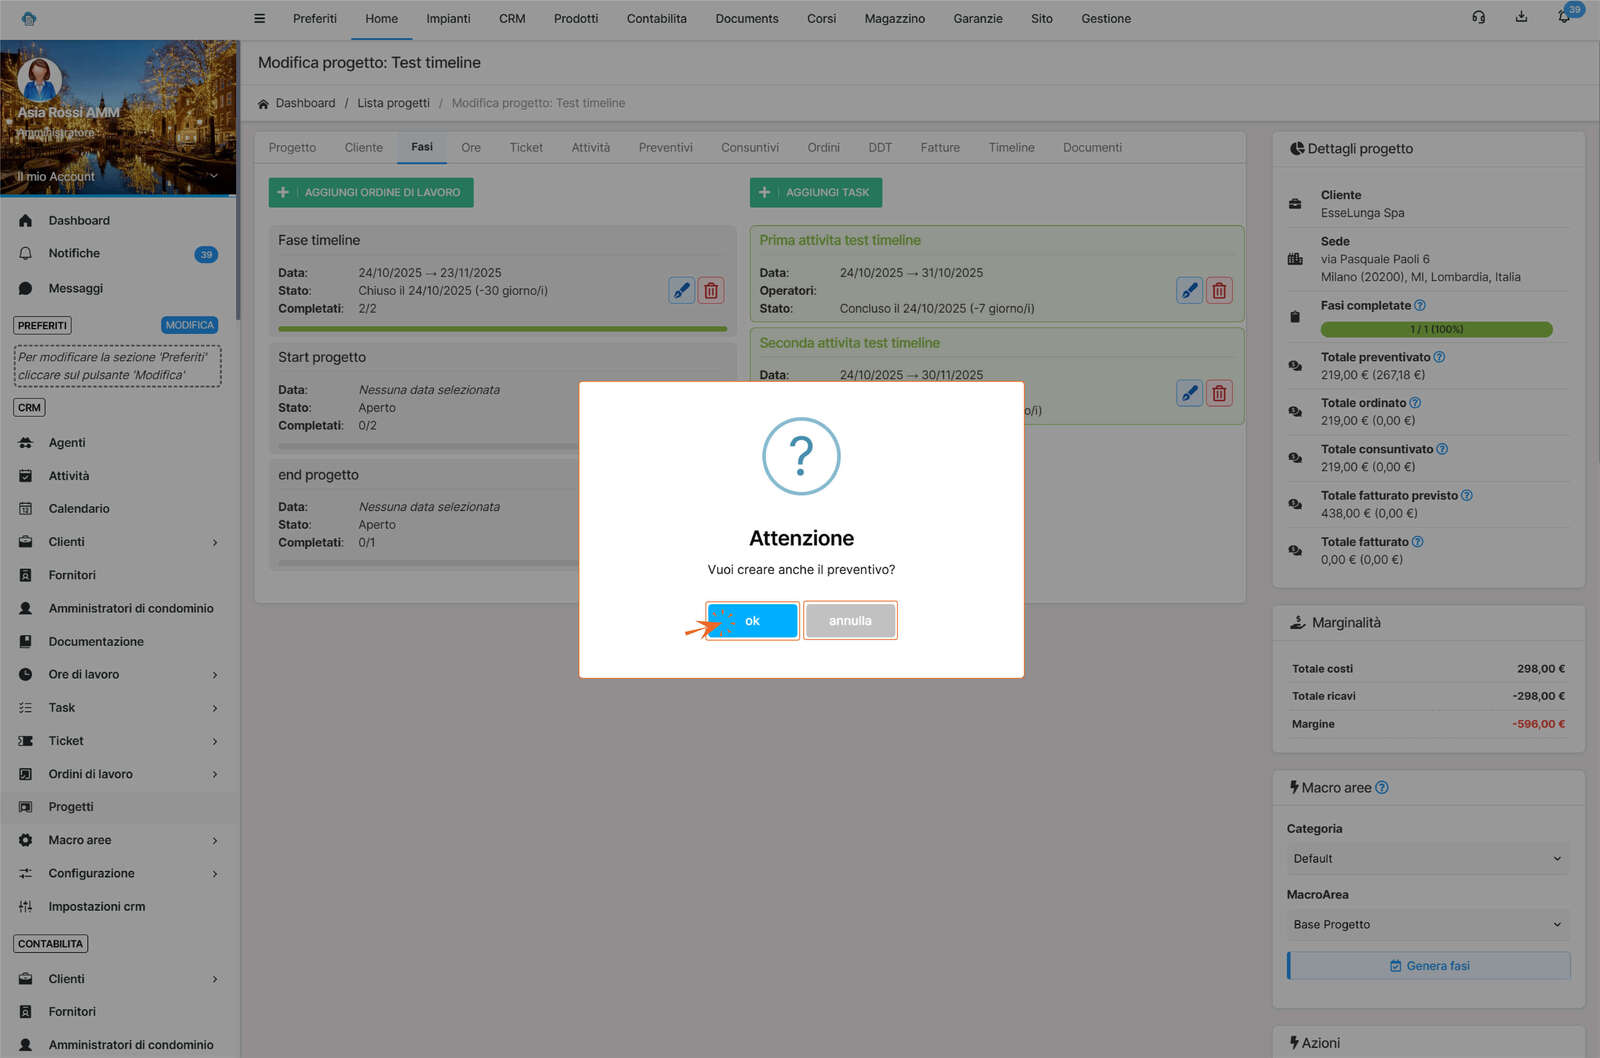The height and width of the screenshot is (1058, 1600).
Task: Click the Totale preventivato help icon
Action: pyautogui.click(x=1439, y=357)
